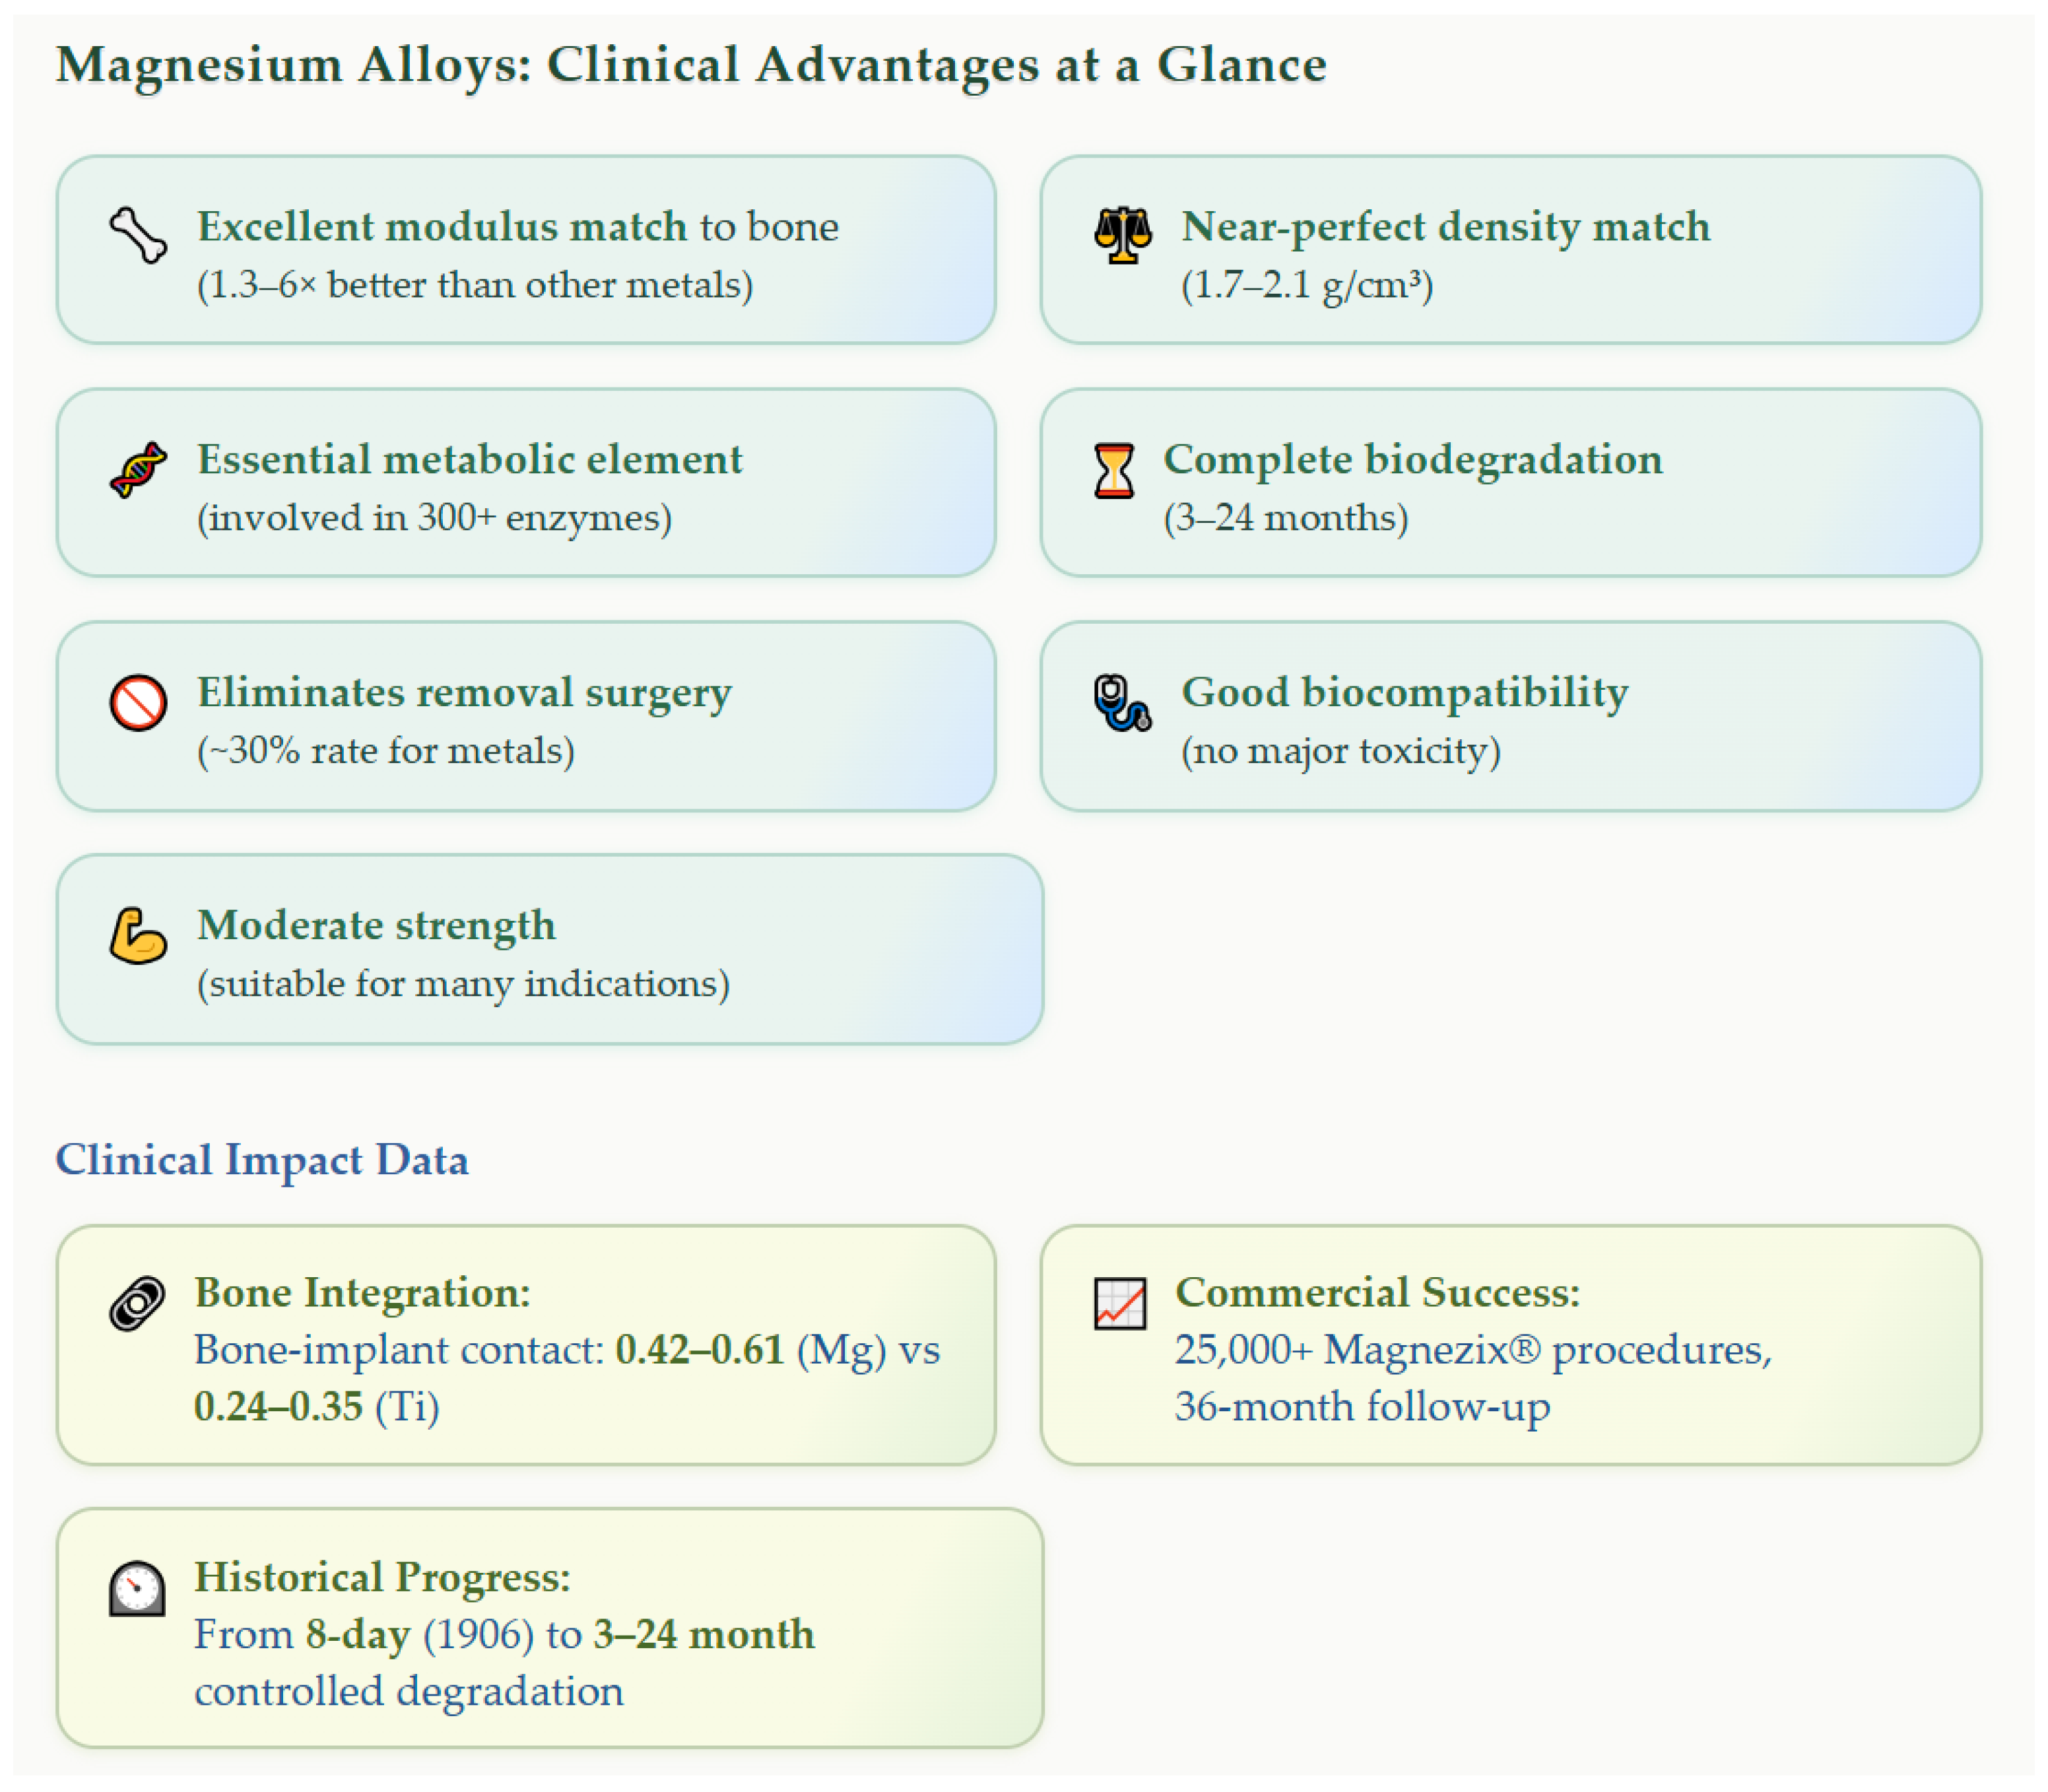Click the timer clock icon for Historical Progress
This screenshot has height=1792, width=2048.
pos(137,1588)
